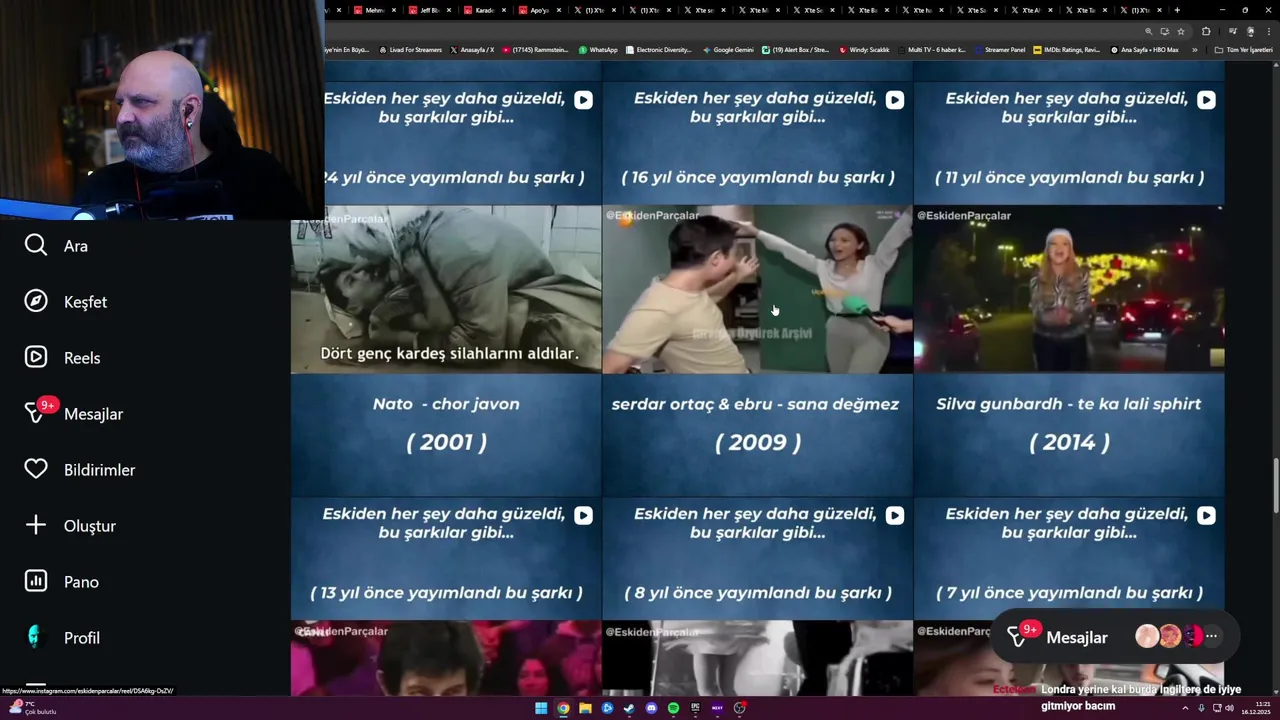Open Windows Start menu
This screenshot has width=1280, height=720.
pos(541,708)
